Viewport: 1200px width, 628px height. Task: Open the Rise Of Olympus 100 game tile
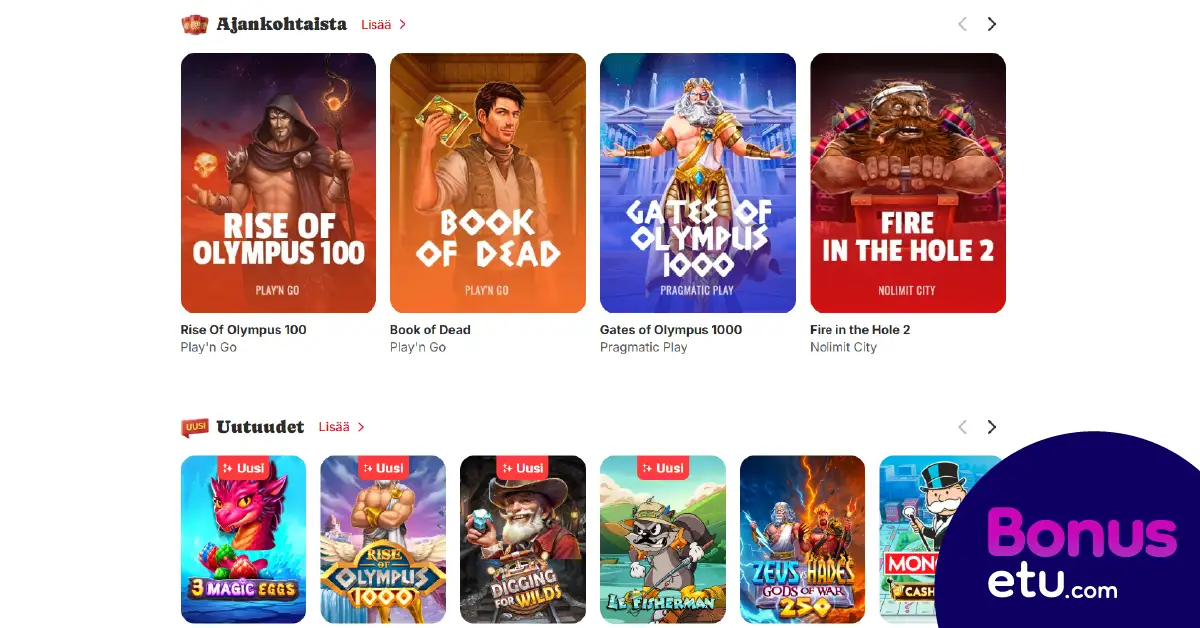278,183
